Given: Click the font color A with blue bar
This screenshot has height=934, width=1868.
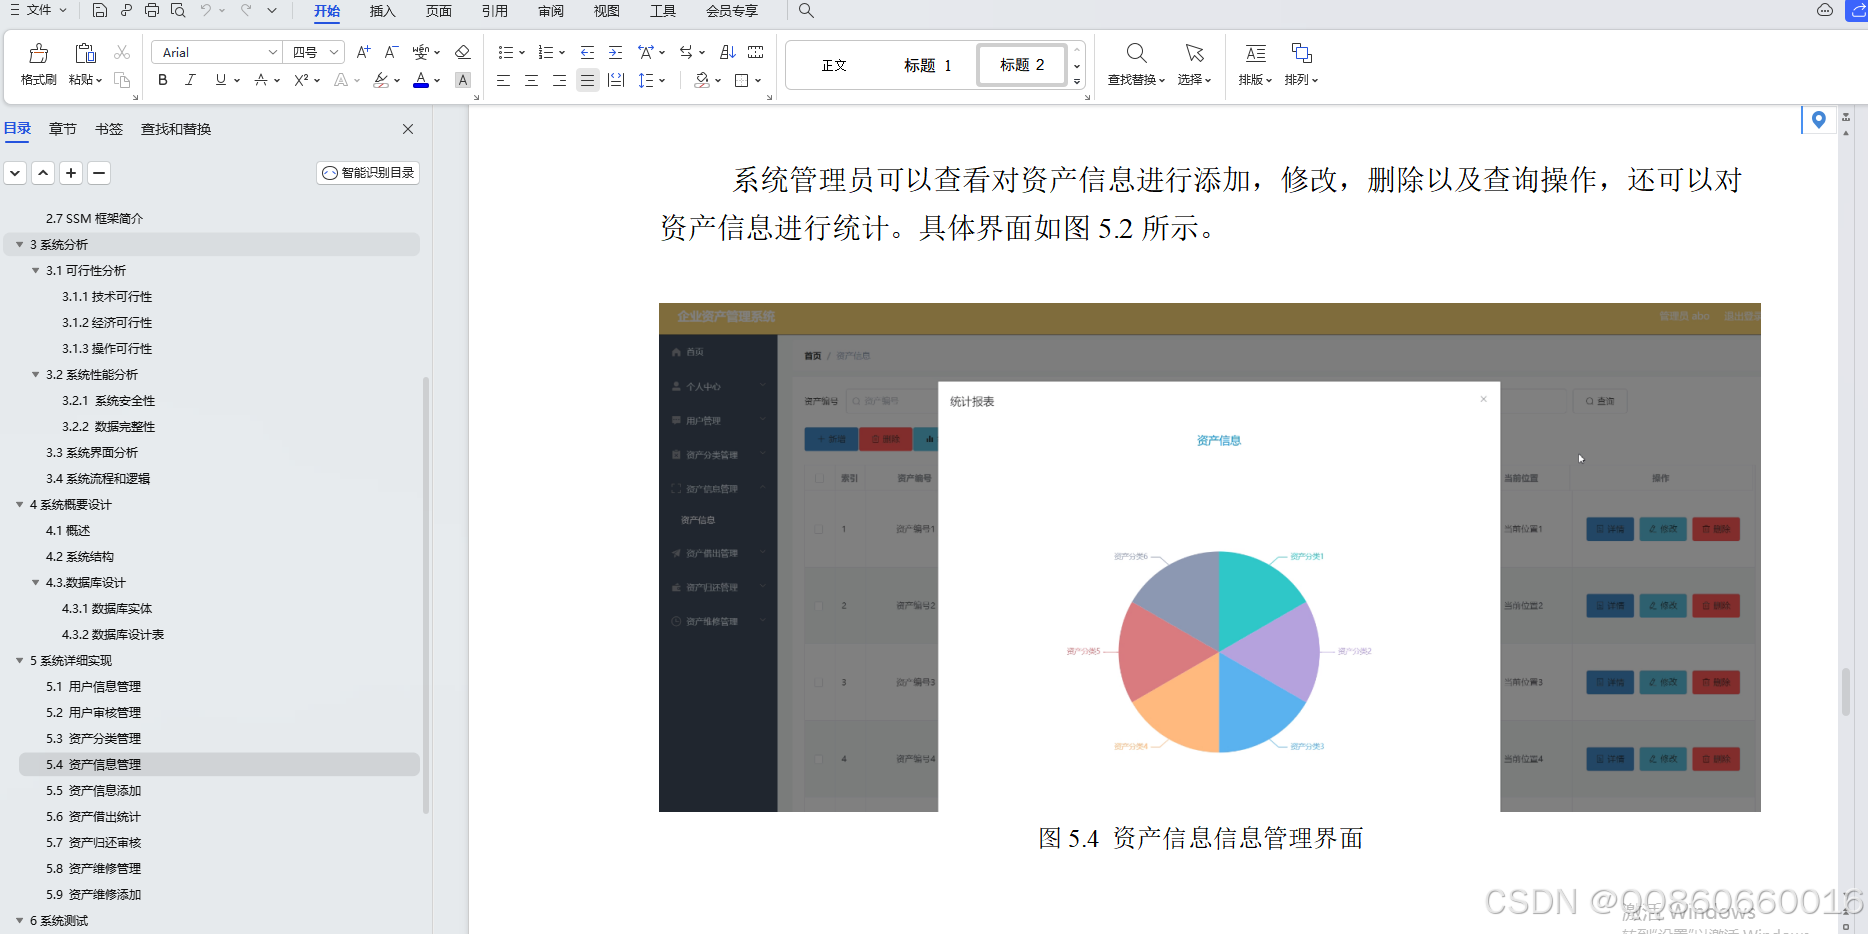Looking at the screenshot, I should (421, 80).
